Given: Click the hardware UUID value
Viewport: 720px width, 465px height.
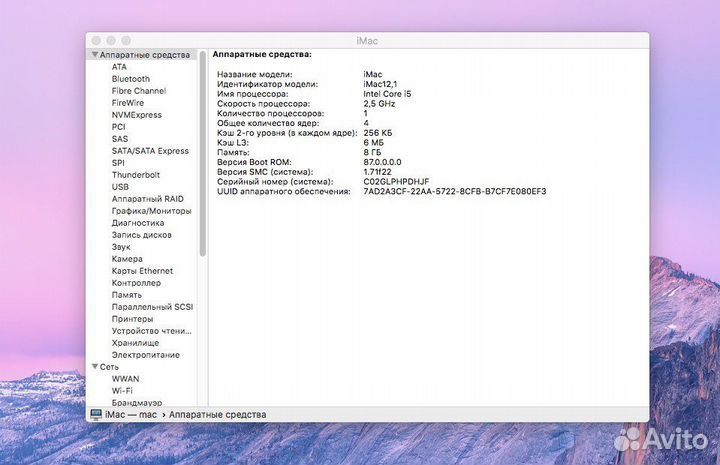Looking at the screenshot, I should click(455, 191).
